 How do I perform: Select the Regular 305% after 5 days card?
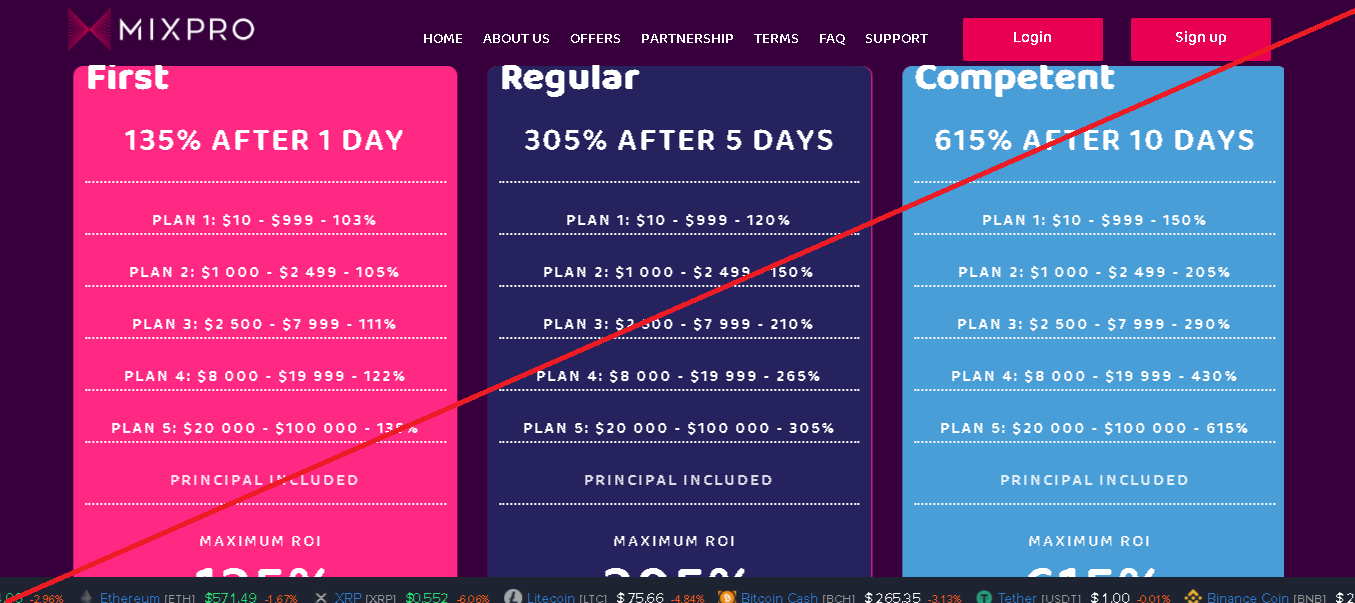click(679, 321)
